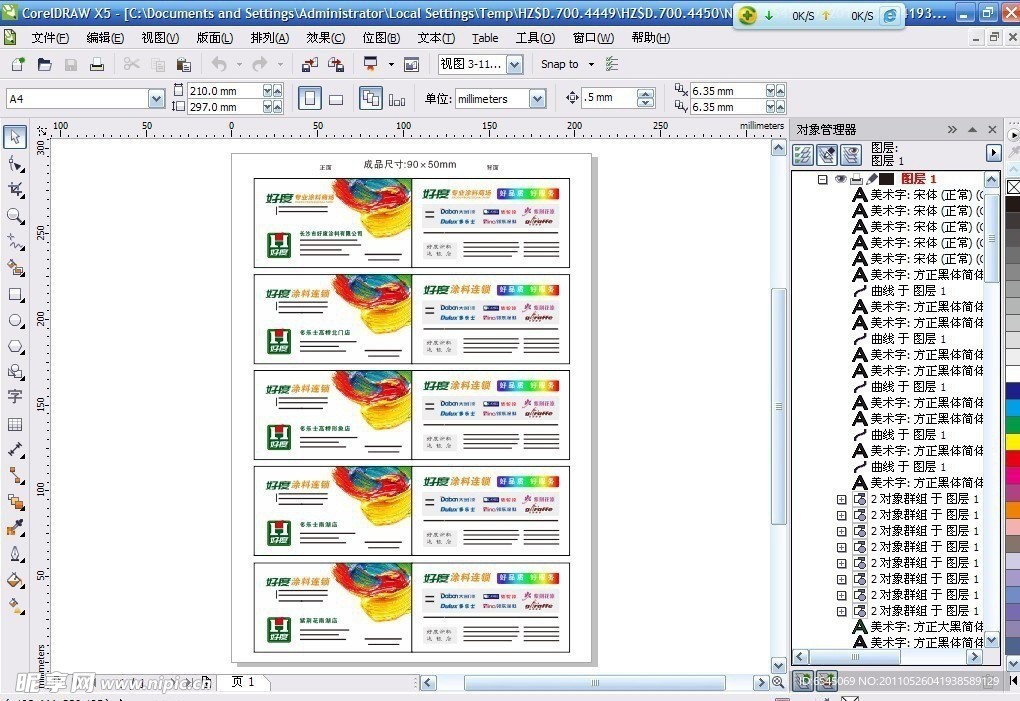Select the Freehand drawing tool

pos(16,242)
